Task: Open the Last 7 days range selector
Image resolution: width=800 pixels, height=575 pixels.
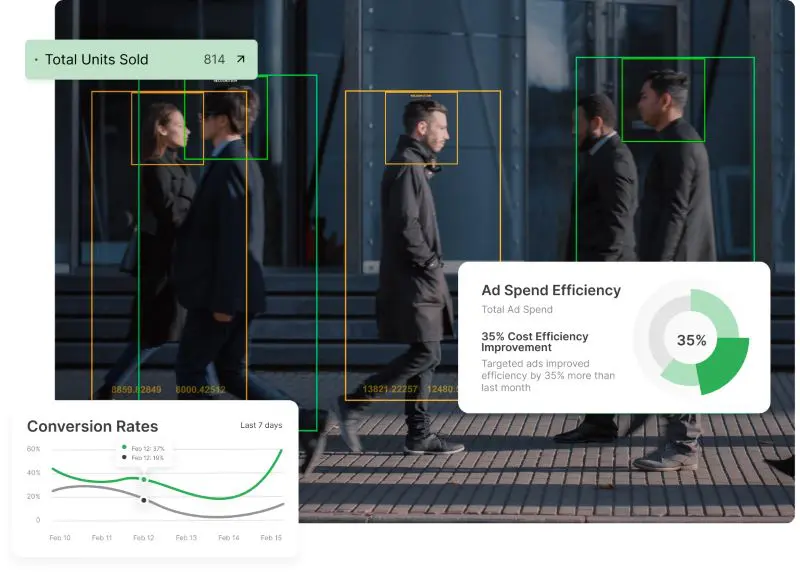Action: pyautogui.click(x=261, y=425)
